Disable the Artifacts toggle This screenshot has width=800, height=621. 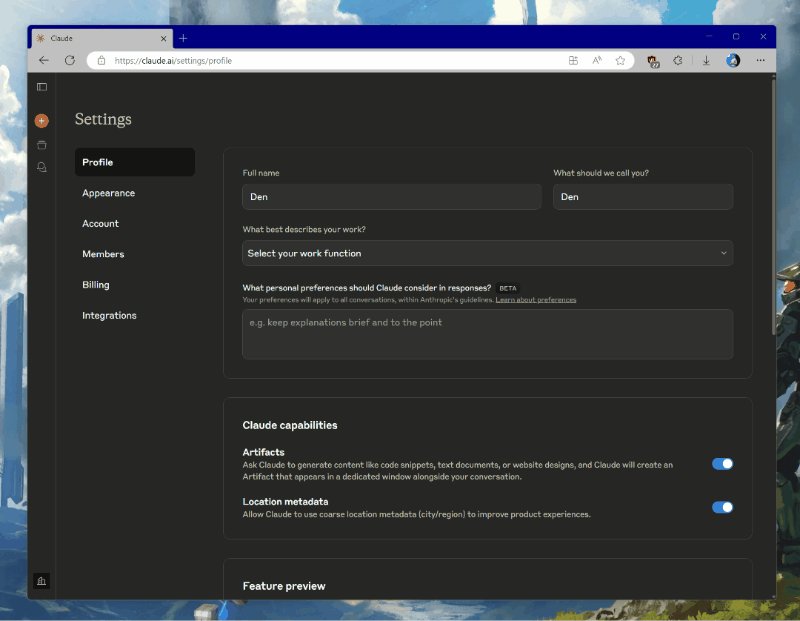(722, 464)
